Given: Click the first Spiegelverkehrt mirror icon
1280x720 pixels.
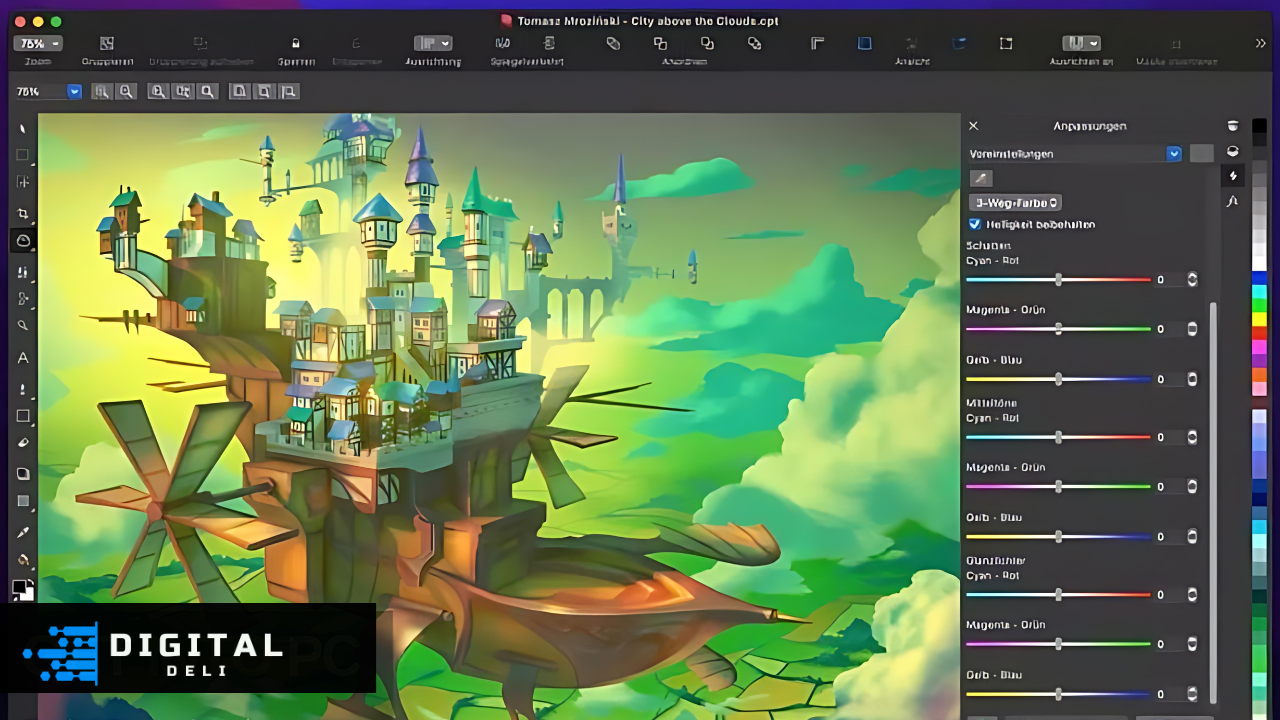Looking at the screenshot, I should tap(502, 43).
